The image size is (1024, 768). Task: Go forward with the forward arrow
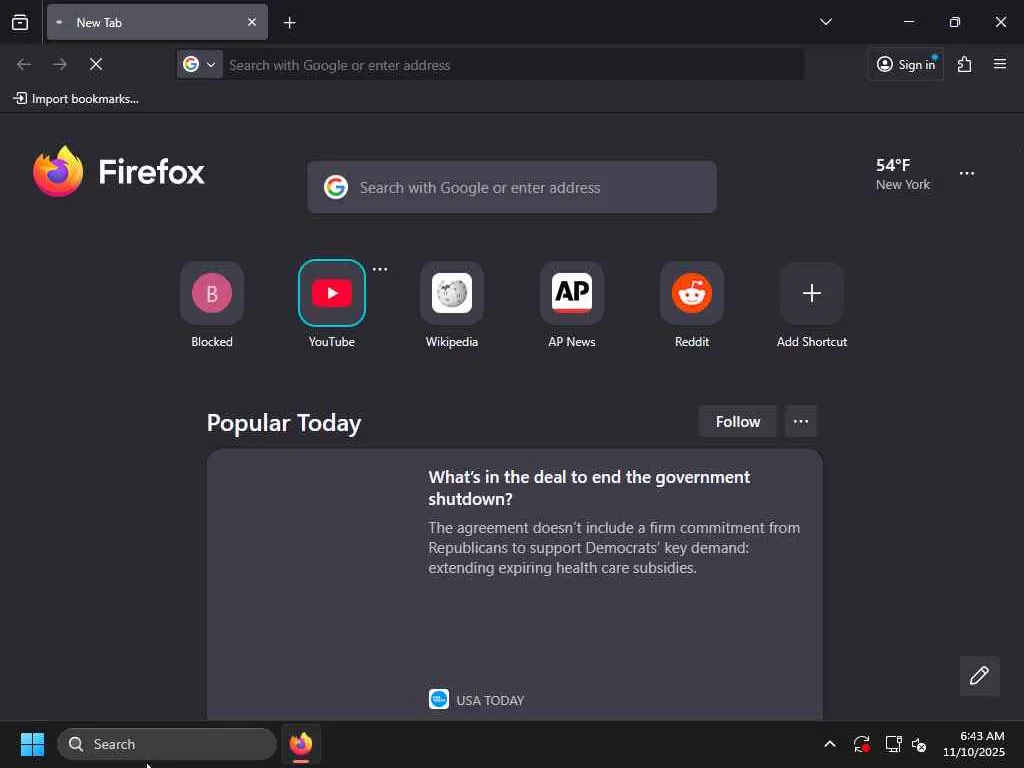(x=59, y=64)
